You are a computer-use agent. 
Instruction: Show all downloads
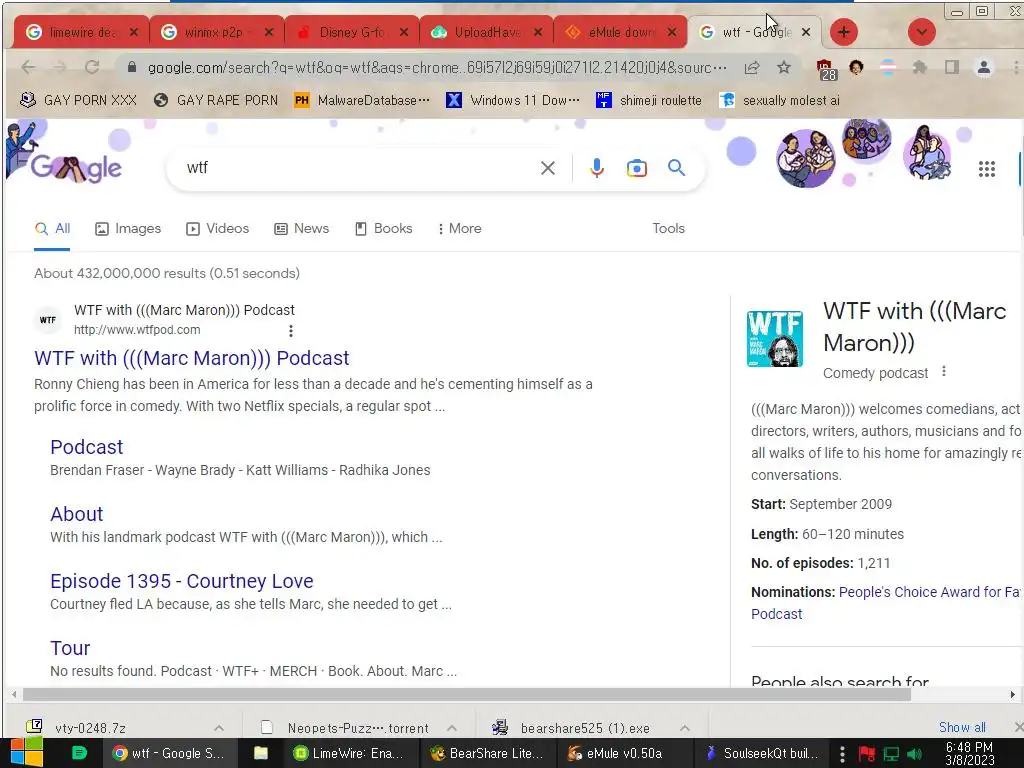click(962, 728)
